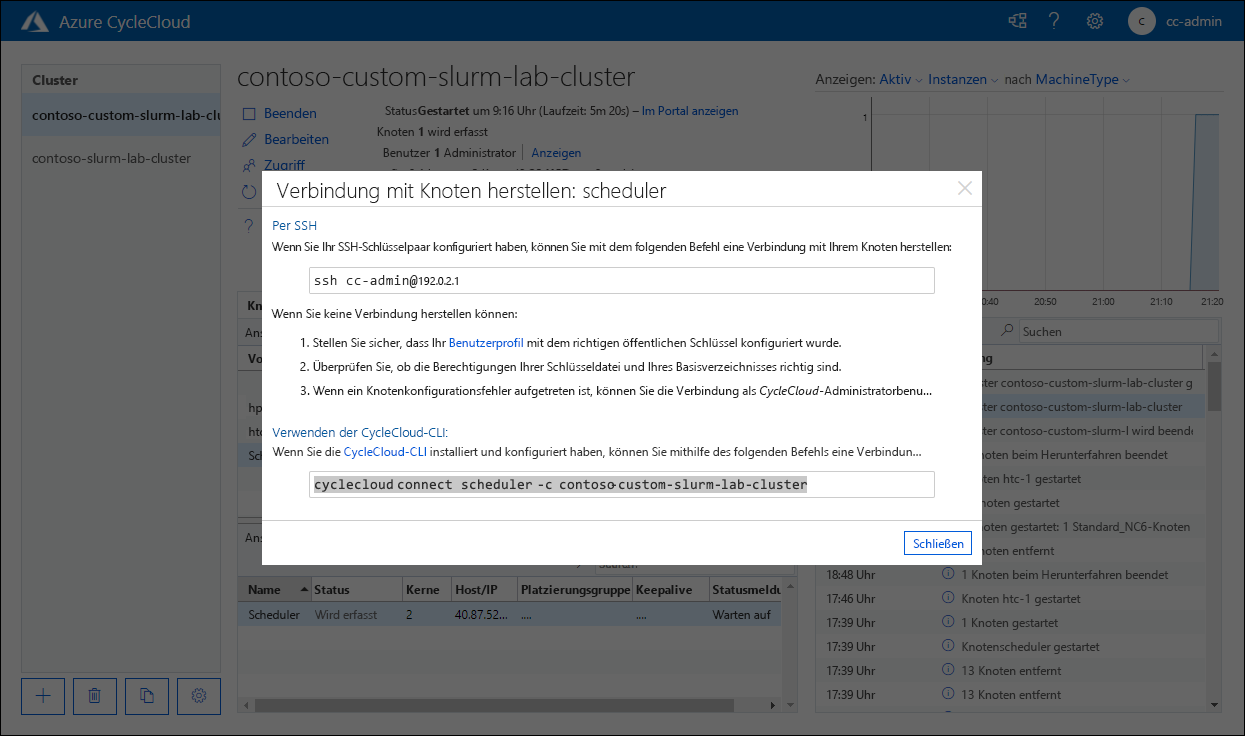Add a new cluster with the plus icon
This screenshot has height=736, width=1245.
pyautogui.click(x=42, y=696)
